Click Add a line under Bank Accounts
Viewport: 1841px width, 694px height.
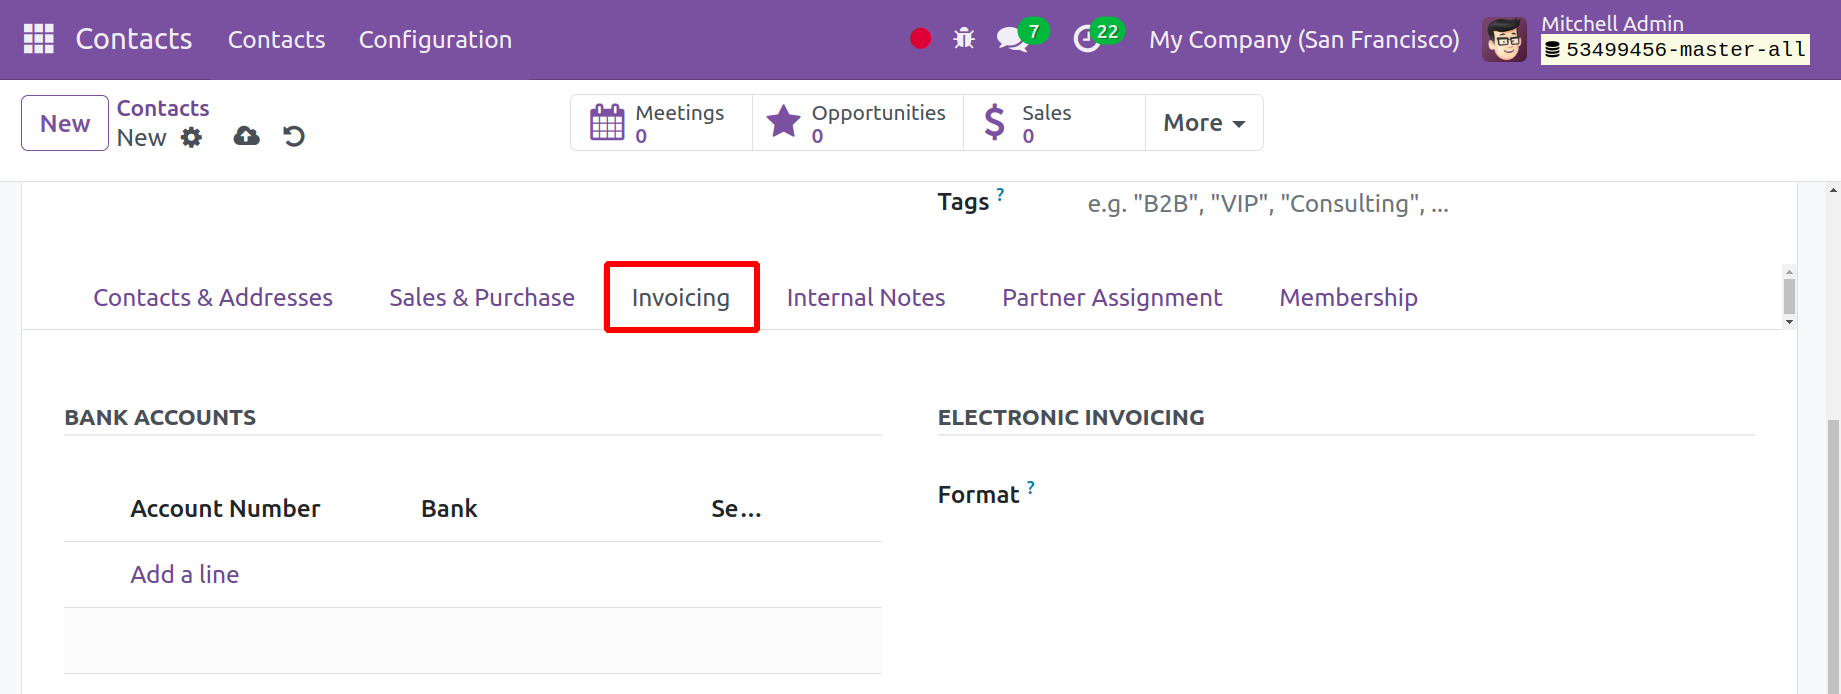click(184, 575)
